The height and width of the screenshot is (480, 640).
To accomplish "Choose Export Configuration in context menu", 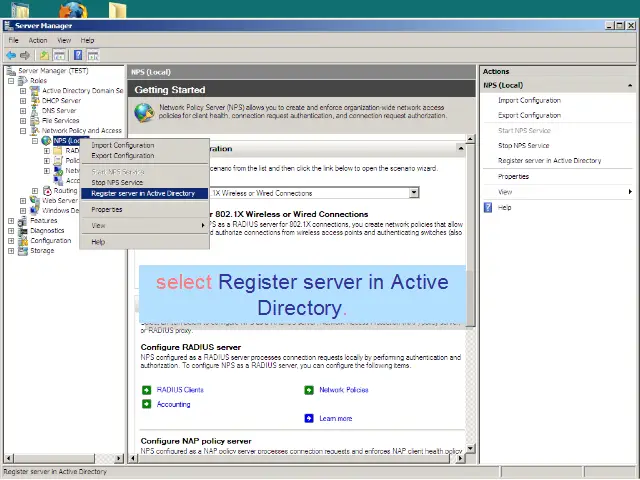I will pyautogui.click(x=145, y=156).
